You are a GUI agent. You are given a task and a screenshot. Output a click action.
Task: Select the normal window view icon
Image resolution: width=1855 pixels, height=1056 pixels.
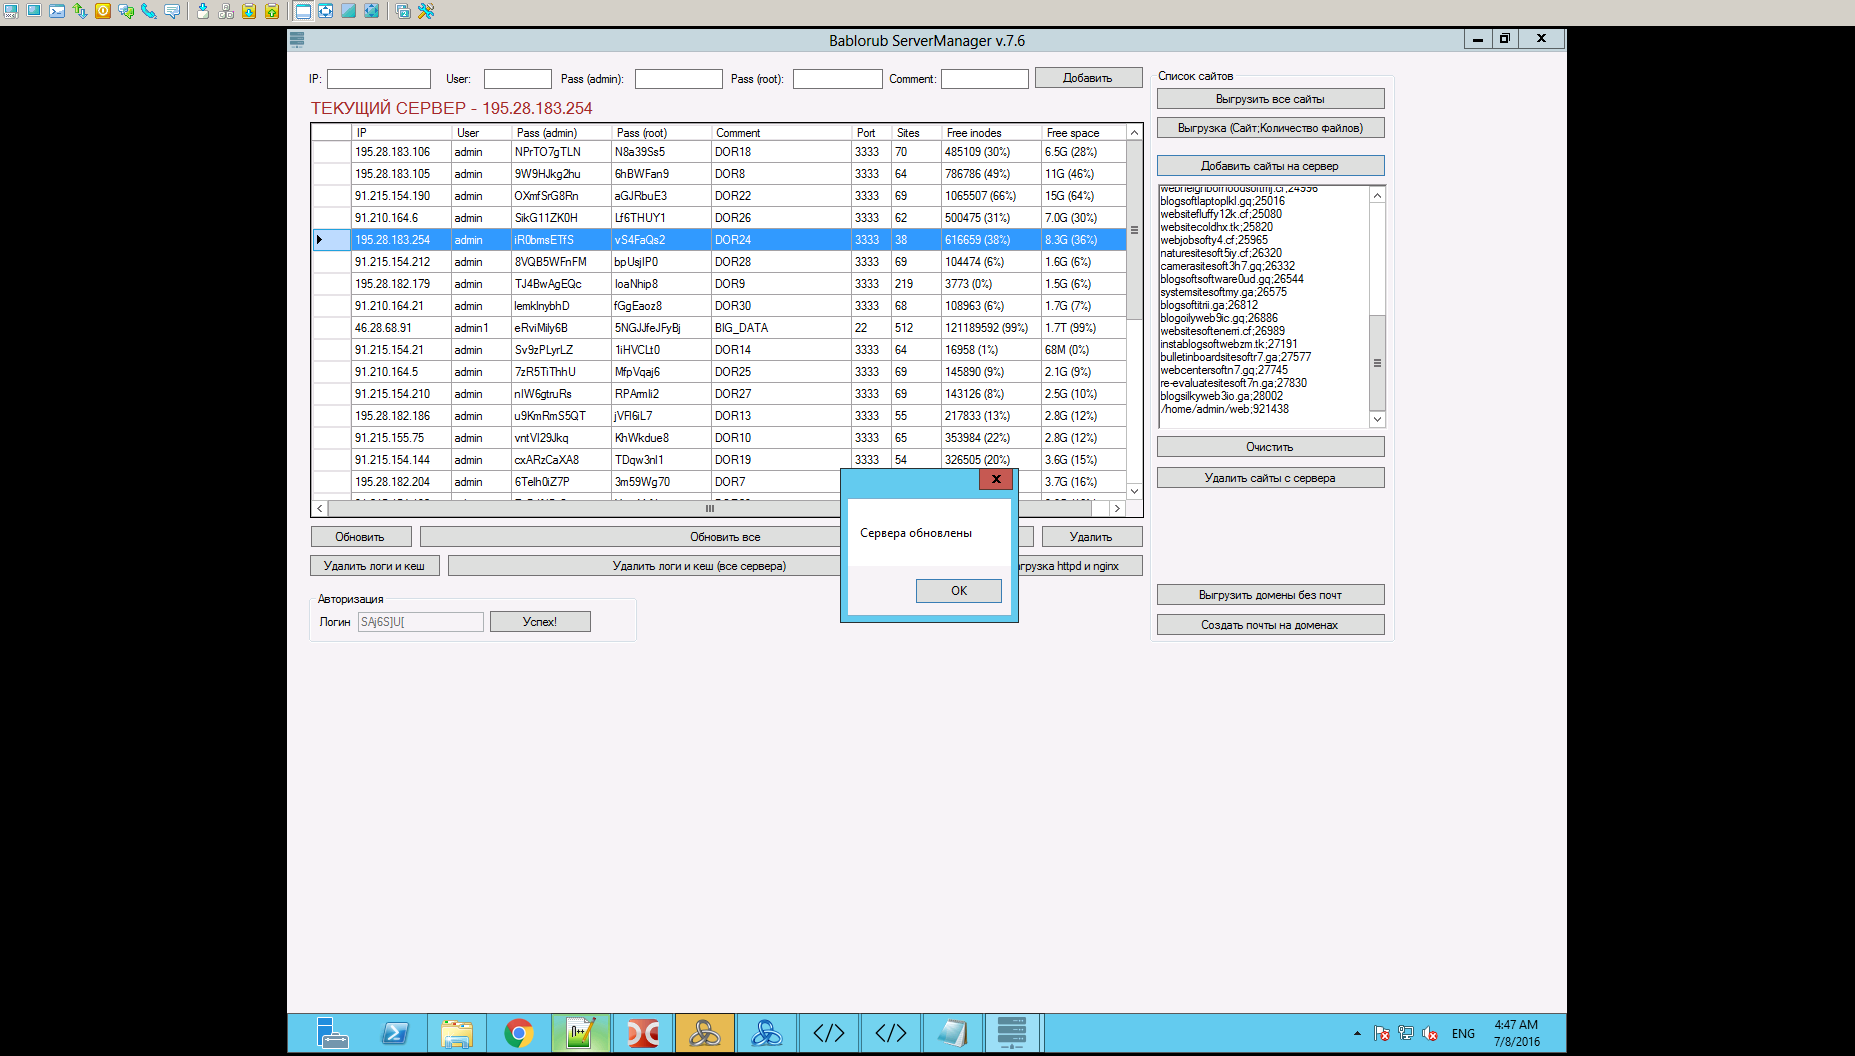pos(303,11)
